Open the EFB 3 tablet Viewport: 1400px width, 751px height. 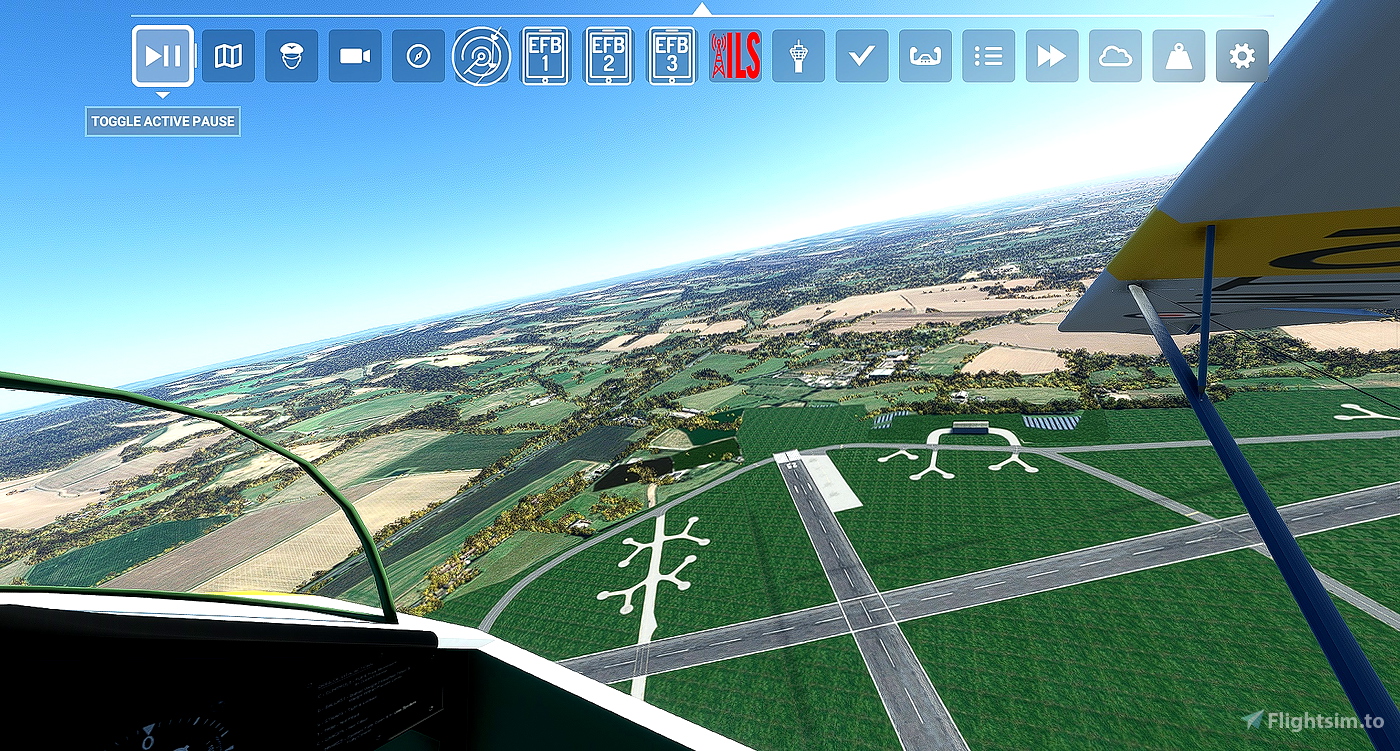coord(671,56)
